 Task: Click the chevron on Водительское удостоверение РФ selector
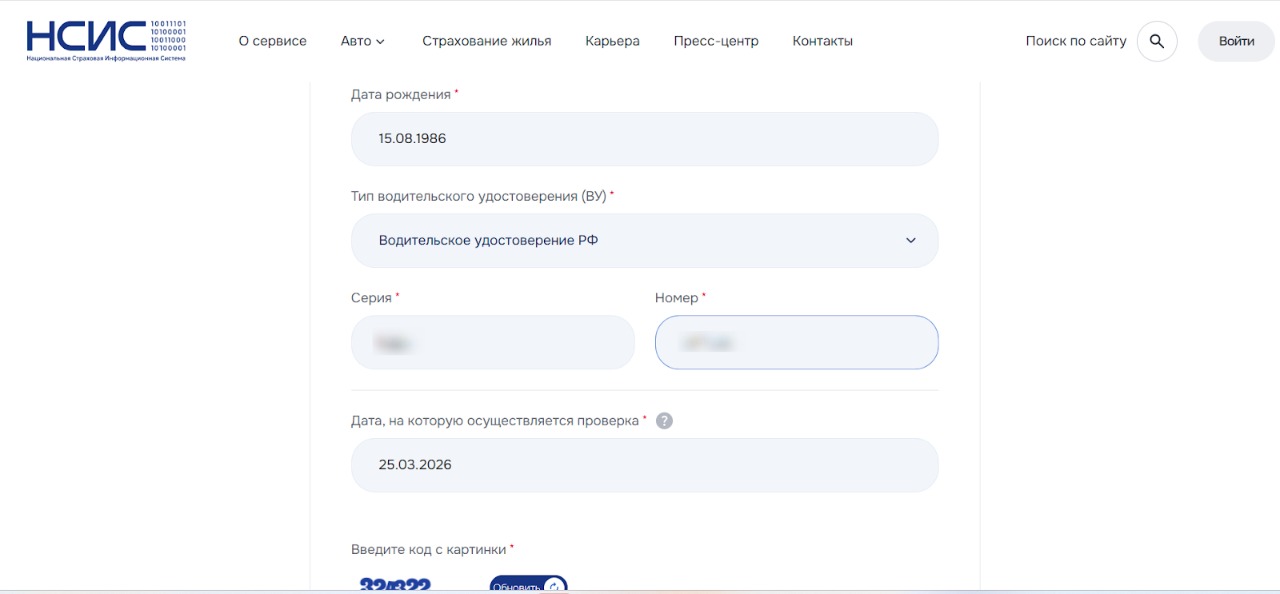(910, 240)
